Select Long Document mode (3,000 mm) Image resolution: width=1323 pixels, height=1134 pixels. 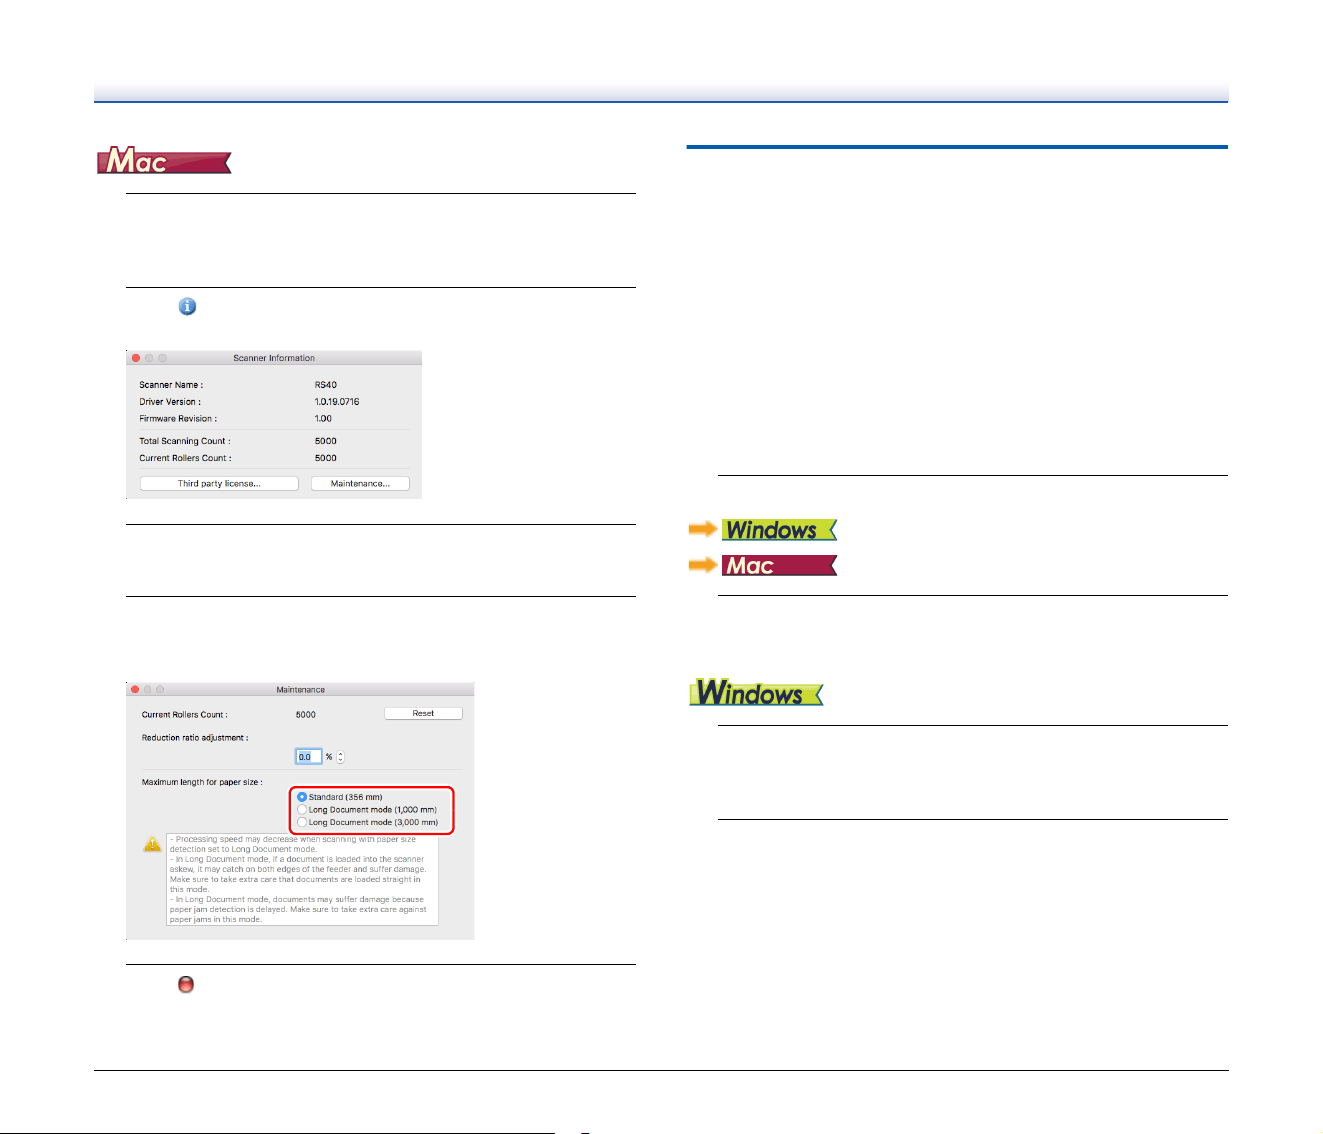[367, 822]
